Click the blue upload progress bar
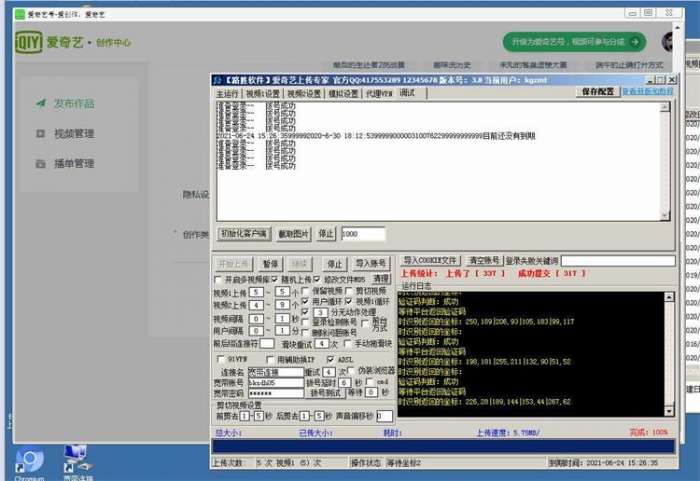The width and height of the screenshot is (700, 481). [444, 447]
